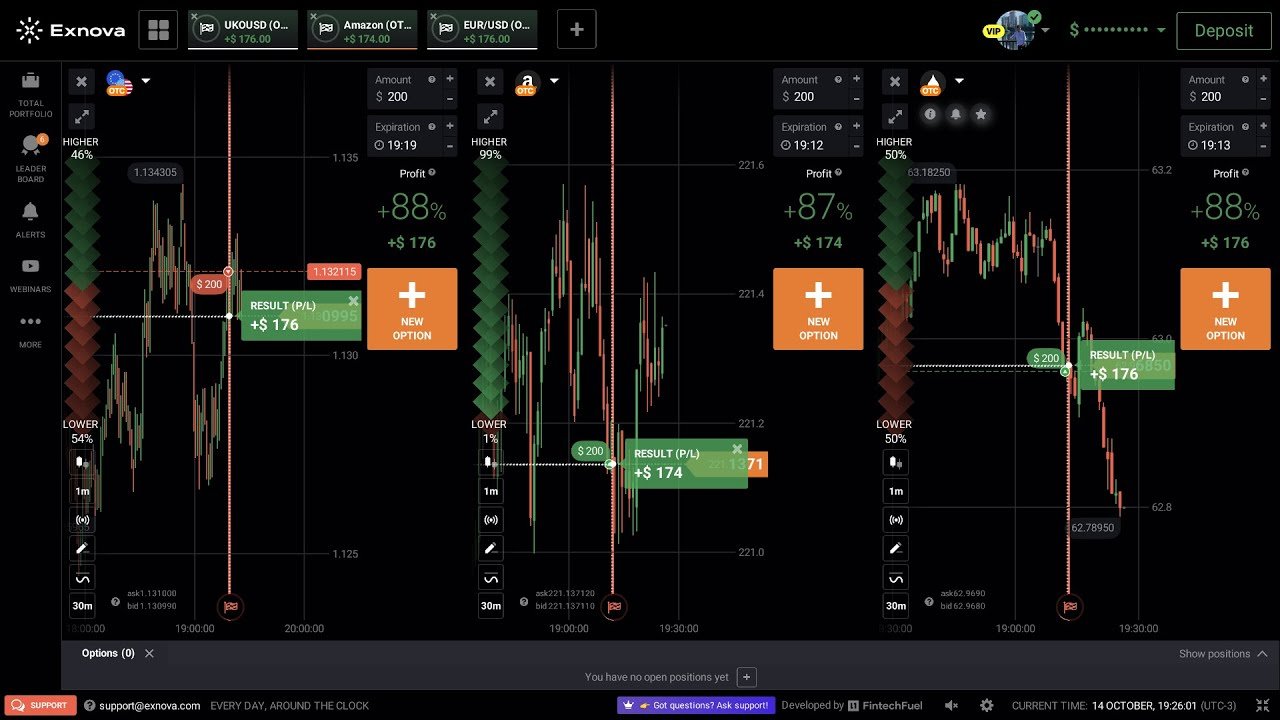Open the Amazon asset selector dropdown arrow
Screen dimensions: 1280x720
554,81
